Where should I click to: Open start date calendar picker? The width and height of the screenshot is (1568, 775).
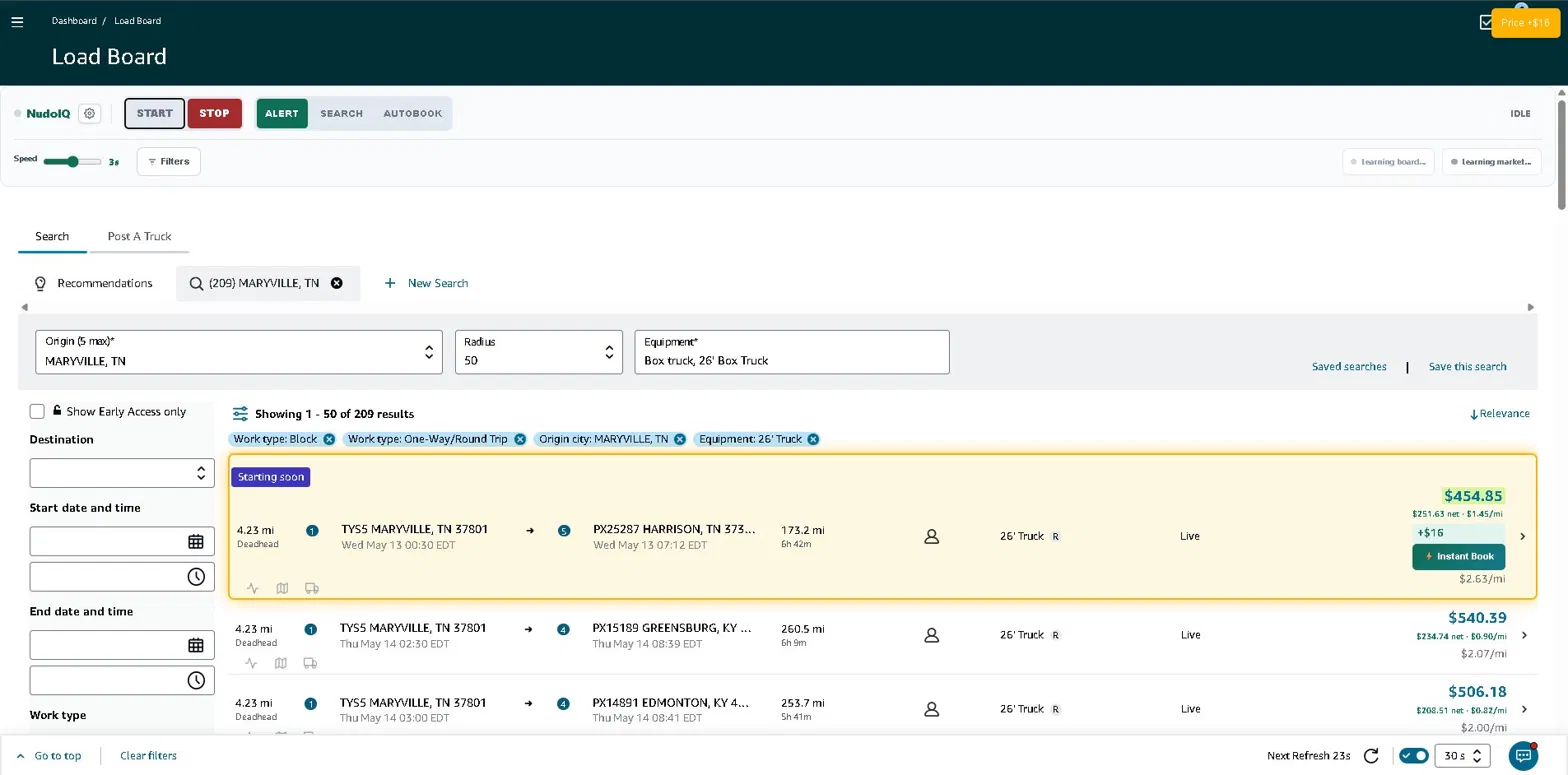coord(196,541)
